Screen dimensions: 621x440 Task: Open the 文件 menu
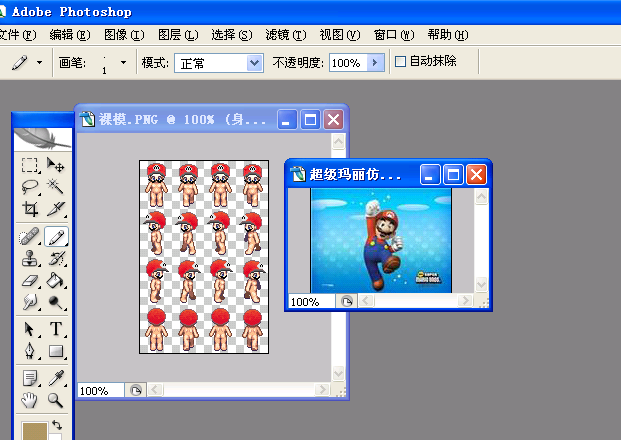coord(17,35)
